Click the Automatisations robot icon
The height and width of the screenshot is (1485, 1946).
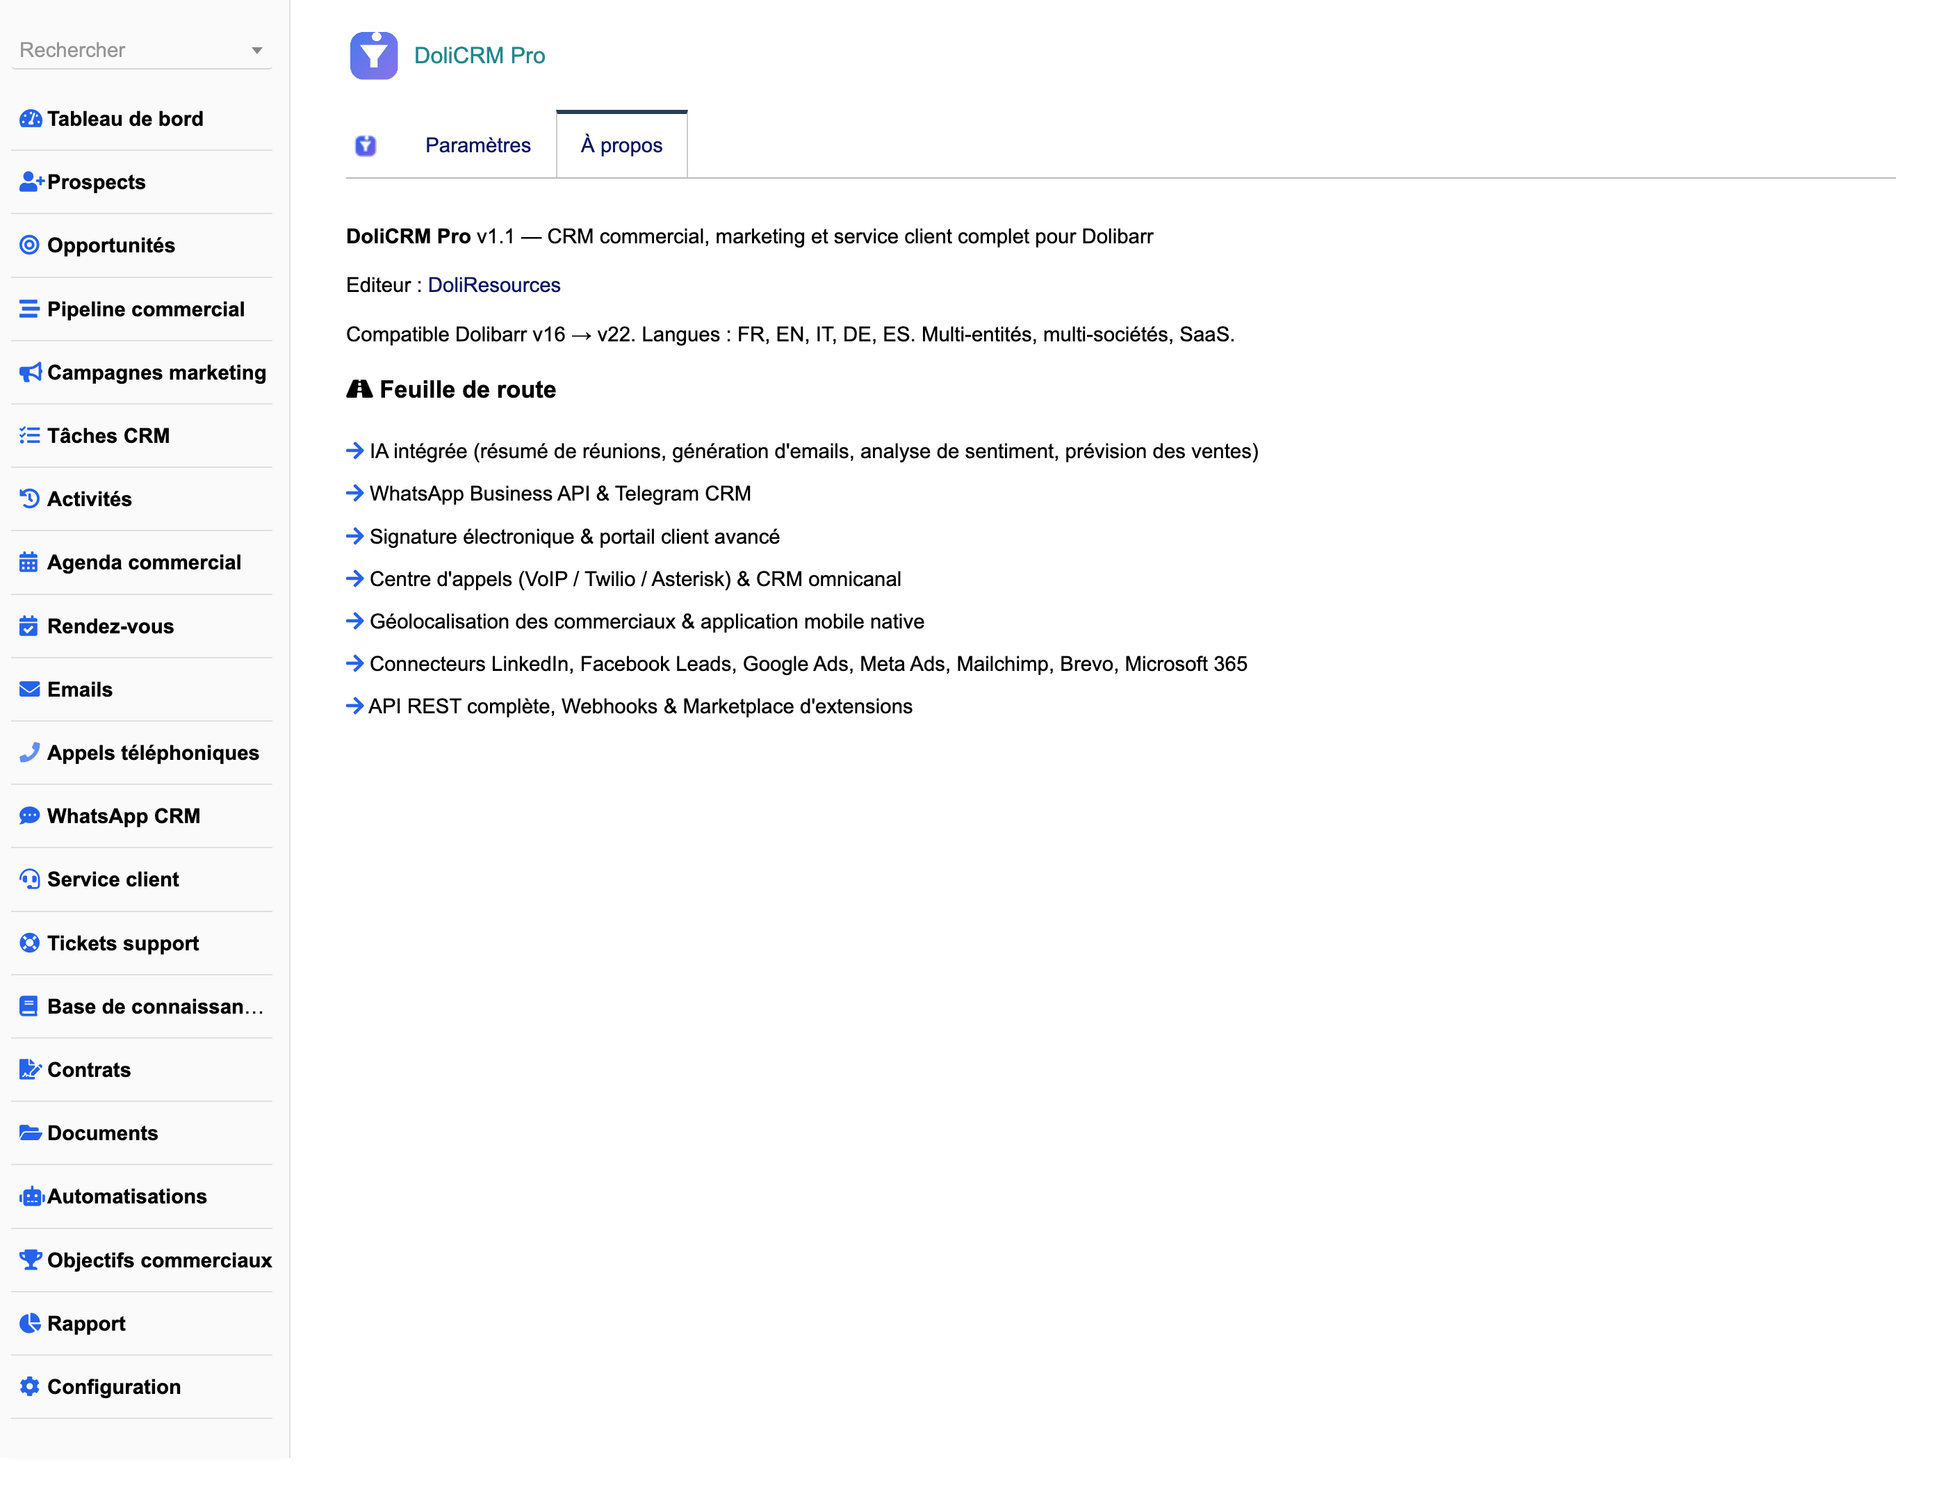point(31,1196)
